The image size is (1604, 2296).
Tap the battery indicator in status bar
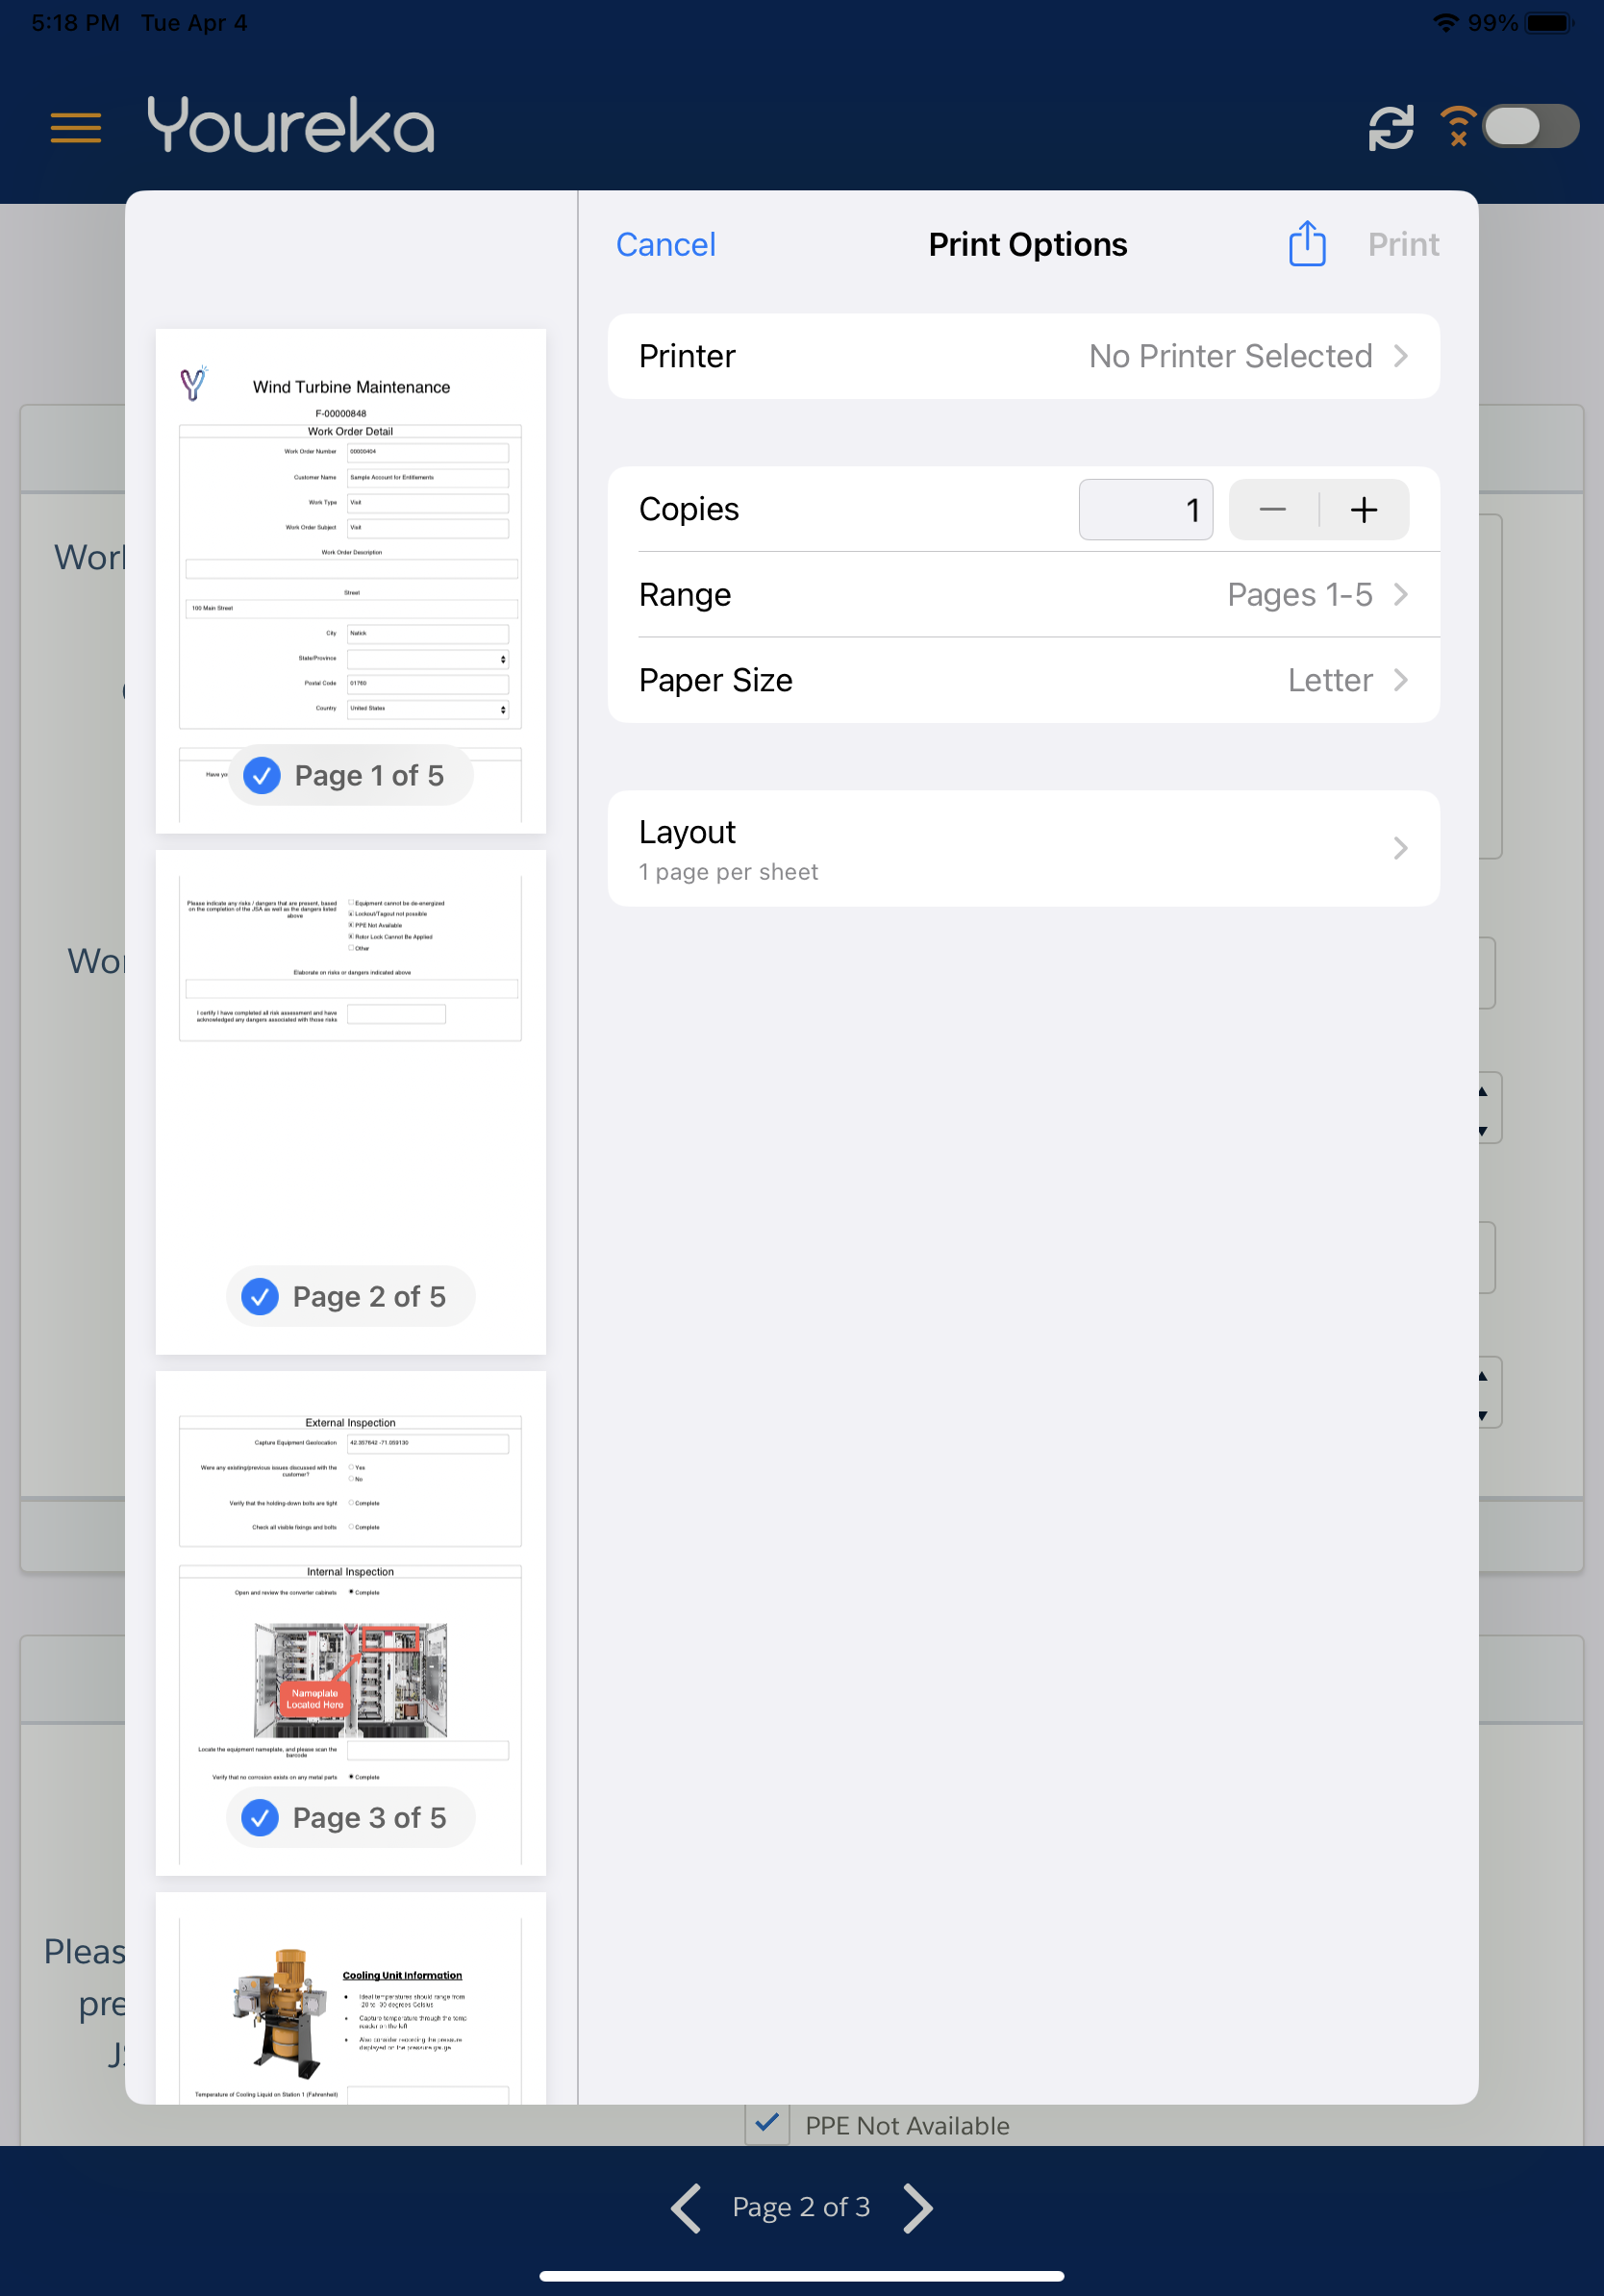click(x=1549, y=22)
